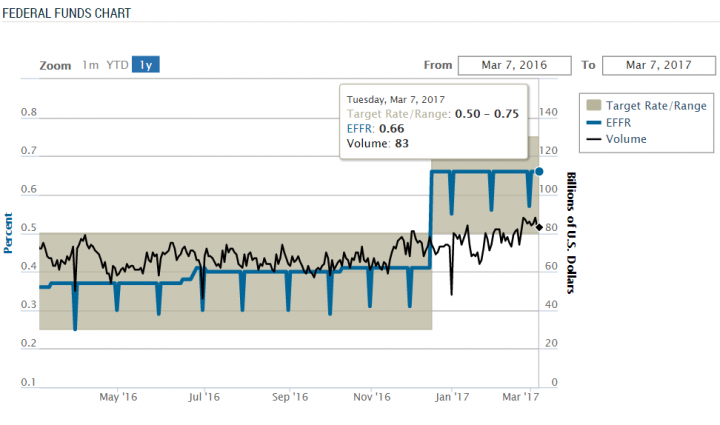This screenshot has width=720, height=425.
Task: Click the Percent axis title
Action: click(8, 233)
